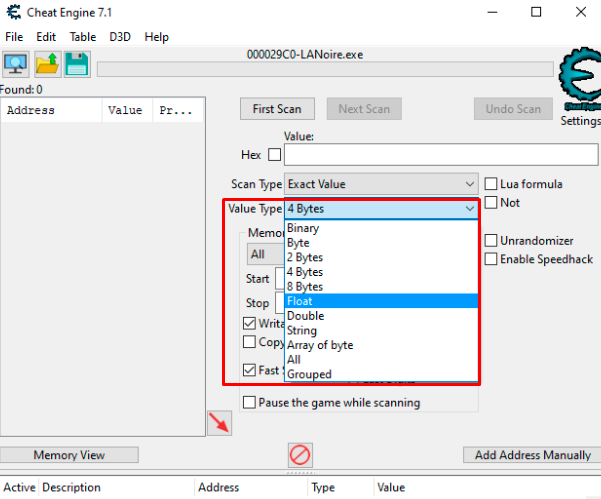The image size is (601, 499).
Task: Click the save table floppy disk icon
Action: (x=77, y=65)
